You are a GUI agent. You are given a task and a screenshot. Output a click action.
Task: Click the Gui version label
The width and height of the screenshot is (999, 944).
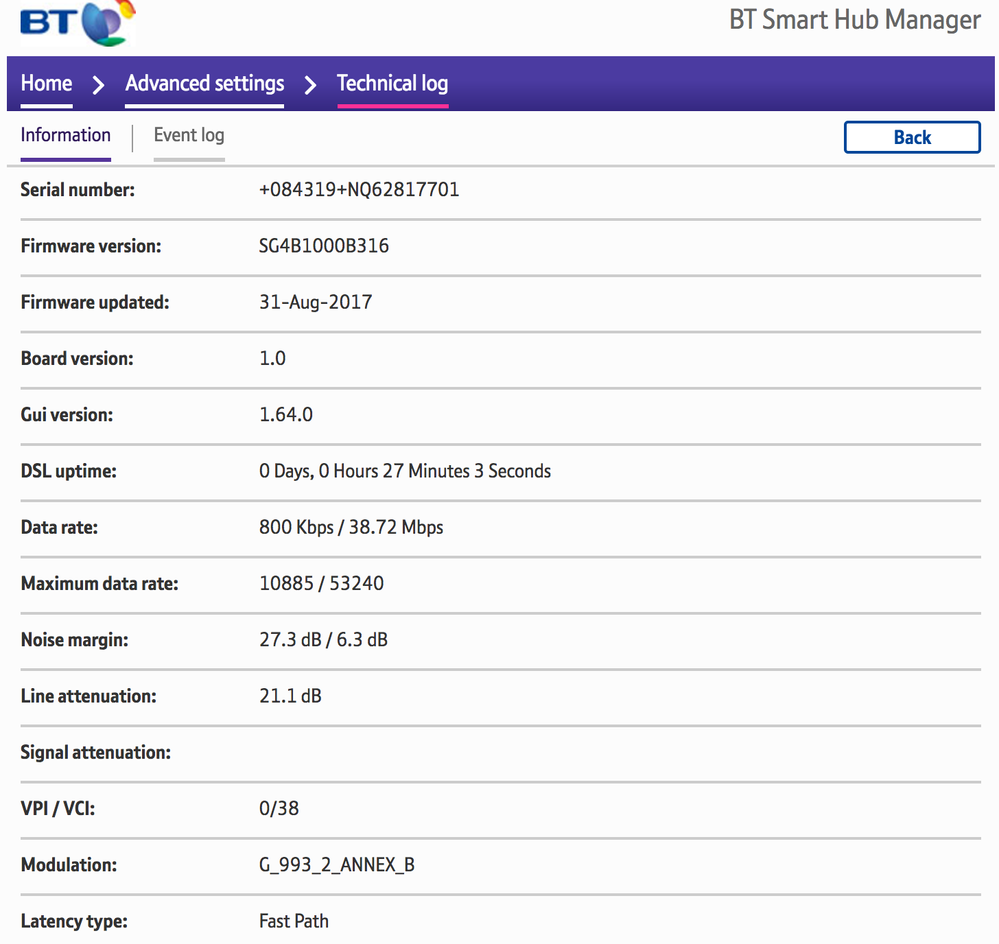point(67,415)
